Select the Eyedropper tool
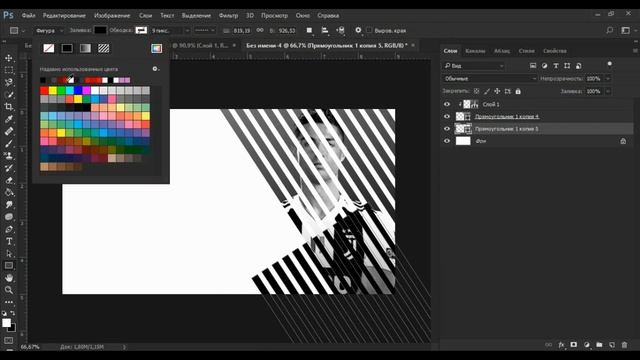 (x=9, y=119)
